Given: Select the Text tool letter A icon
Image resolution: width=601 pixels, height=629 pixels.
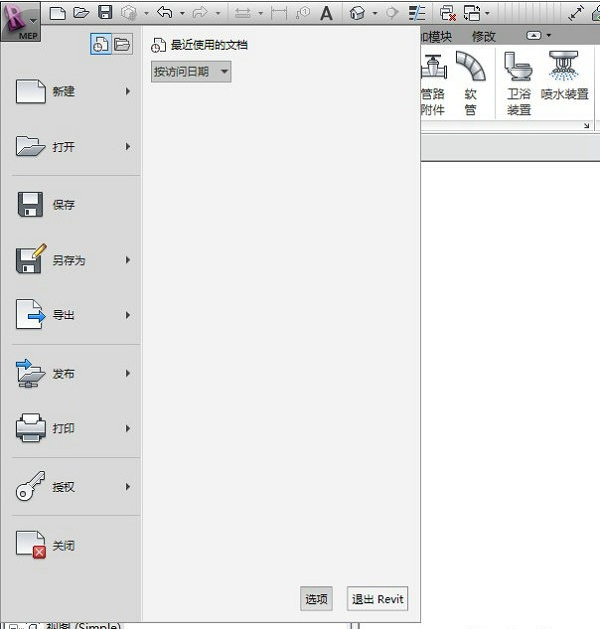Looking at the screenshot, I should pyautogui.click(x=326, y=14).
